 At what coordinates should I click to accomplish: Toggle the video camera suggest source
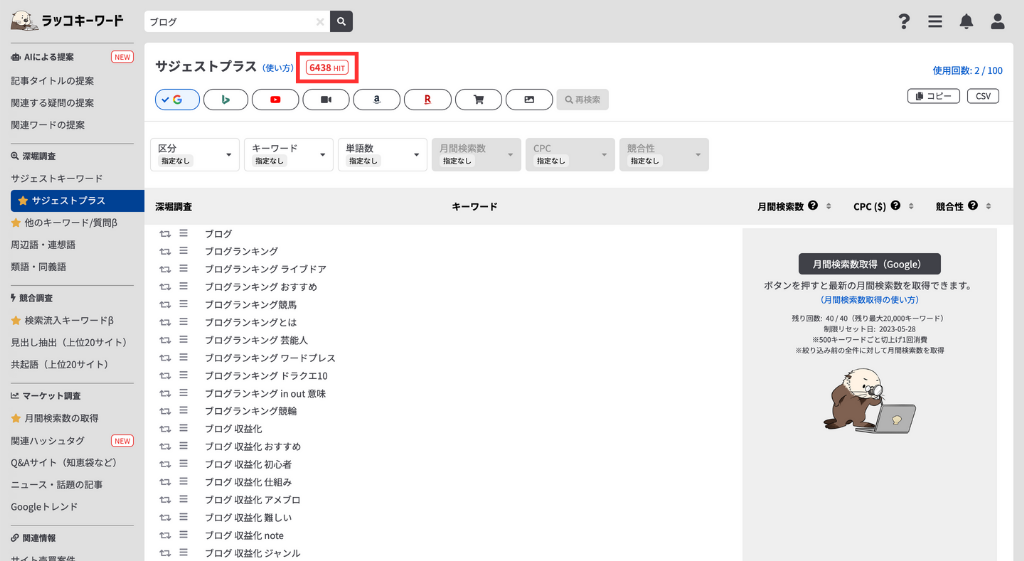pos(326,99)
